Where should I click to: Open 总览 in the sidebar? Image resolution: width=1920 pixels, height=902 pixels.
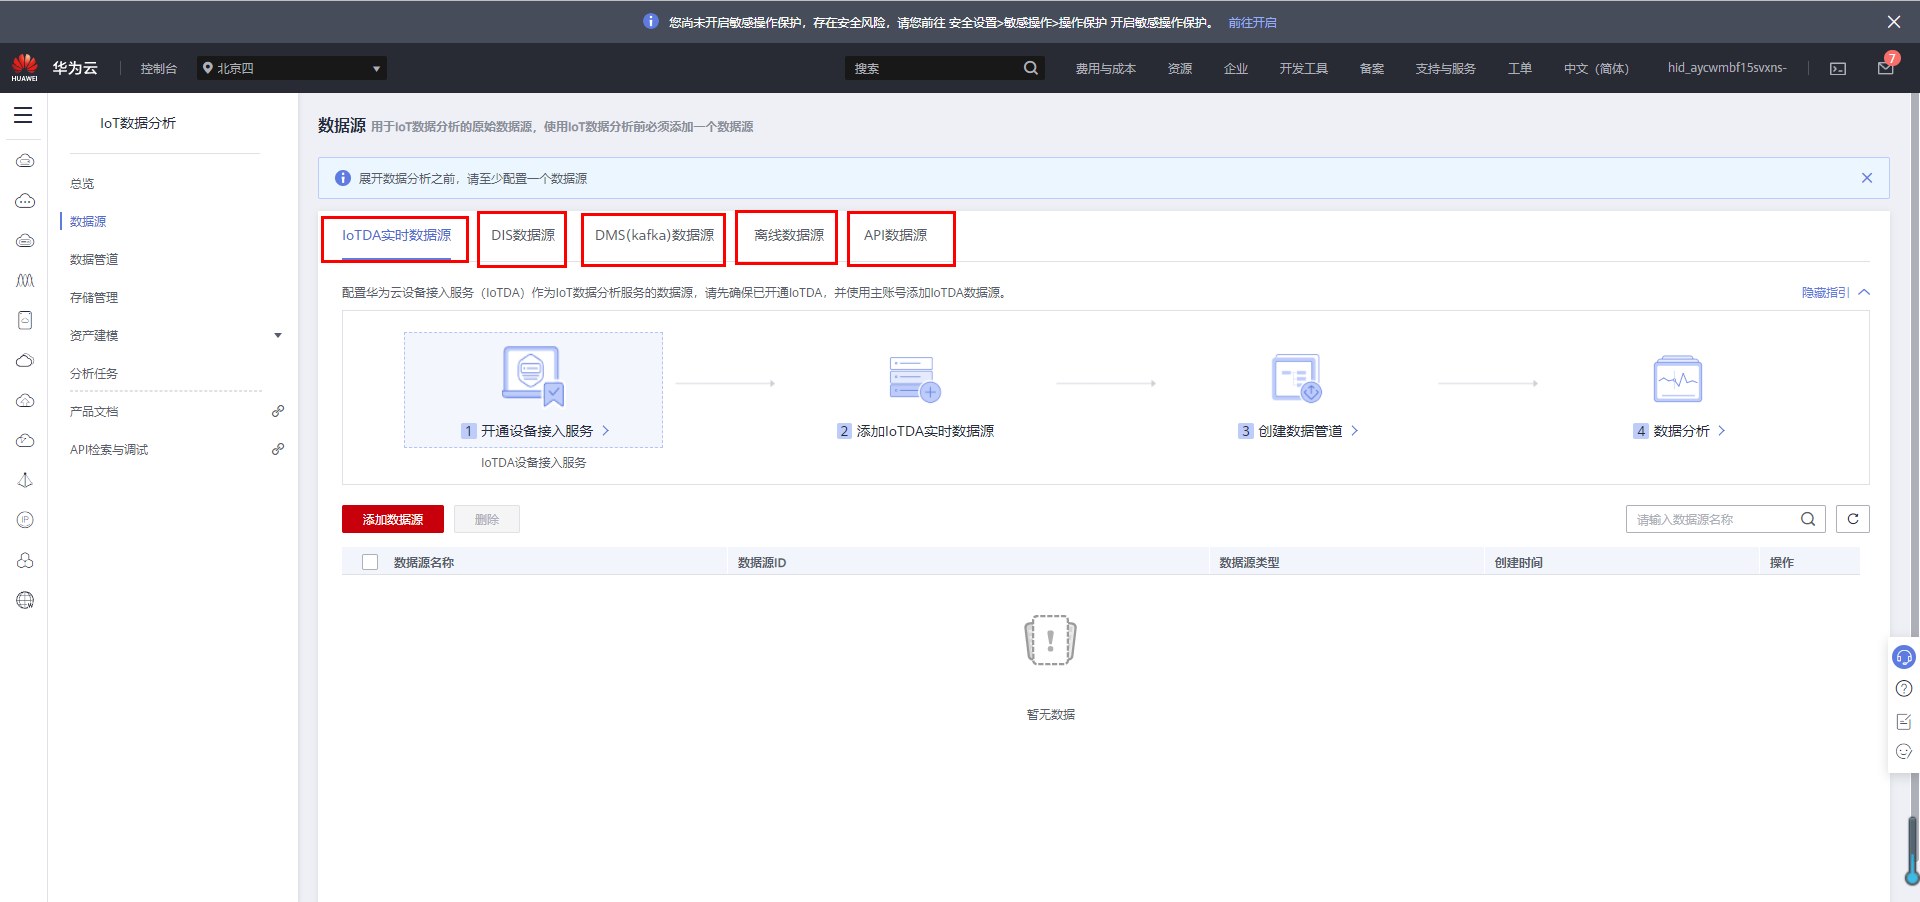[x=82, y=183]
